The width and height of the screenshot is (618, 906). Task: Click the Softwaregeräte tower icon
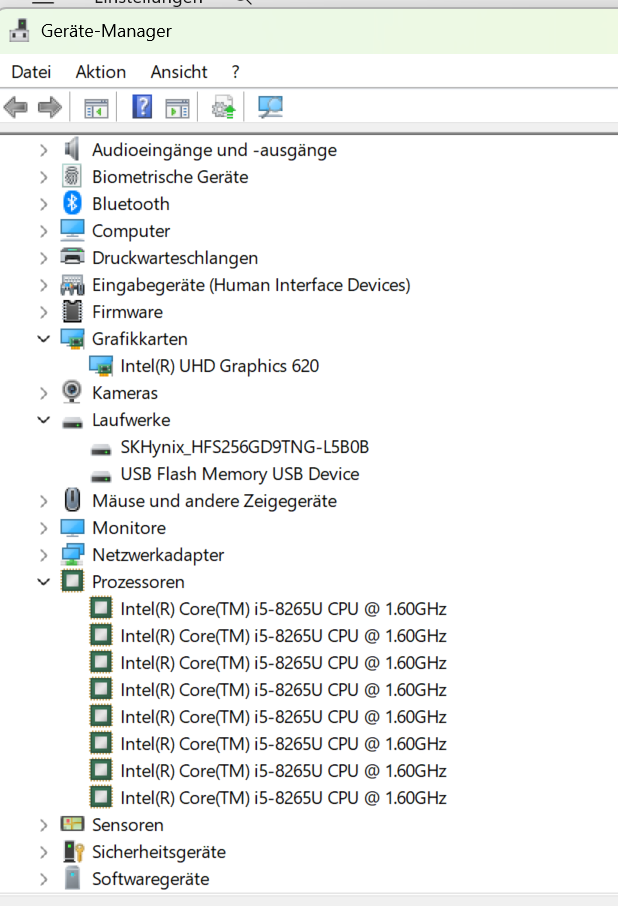click(72, 878)
